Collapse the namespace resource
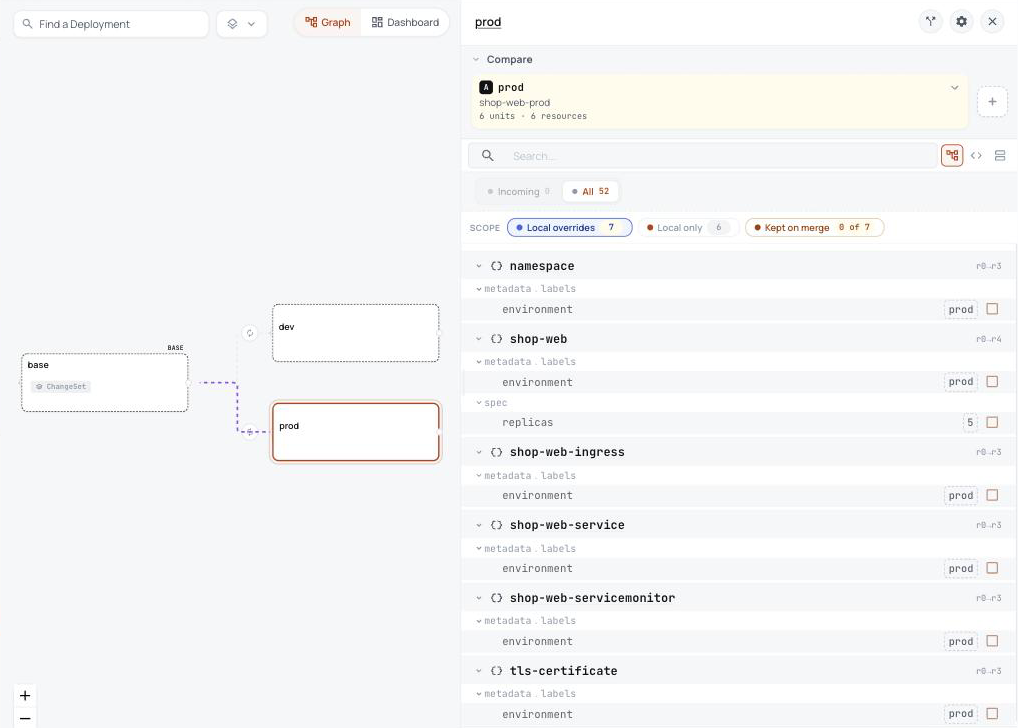Viewport: 1018px width, 728px height. [x=478, y=266]
